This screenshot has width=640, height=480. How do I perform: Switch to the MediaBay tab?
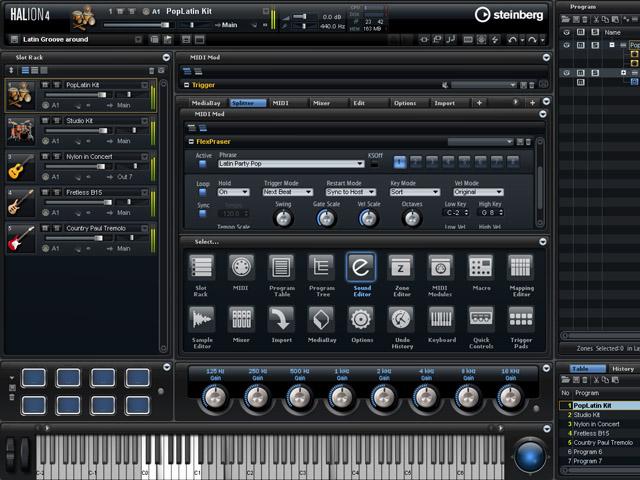point(206,103)
